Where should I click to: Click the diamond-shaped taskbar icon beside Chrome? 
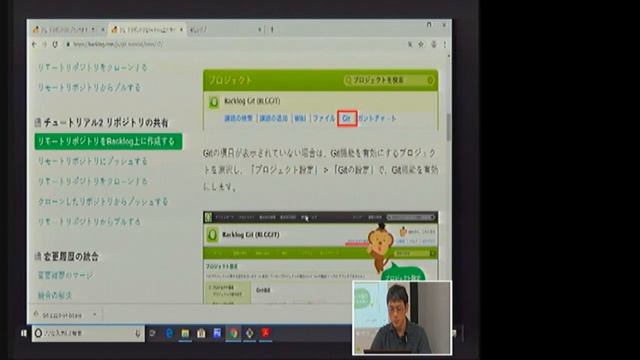[x=249, y=333]
